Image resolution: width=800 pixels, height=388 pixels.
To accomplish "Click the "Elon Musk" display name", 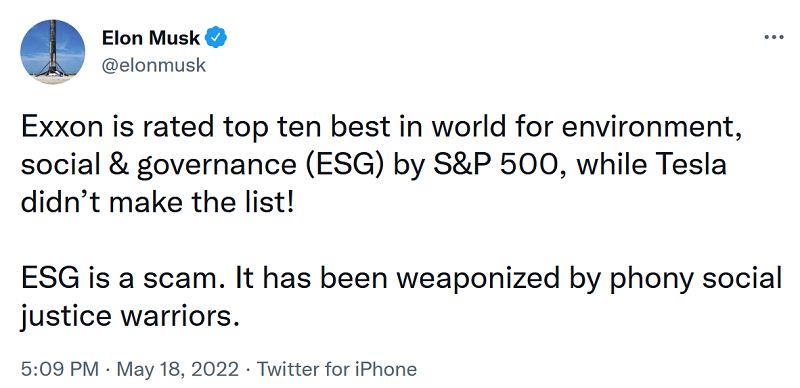I will [151, 37].
